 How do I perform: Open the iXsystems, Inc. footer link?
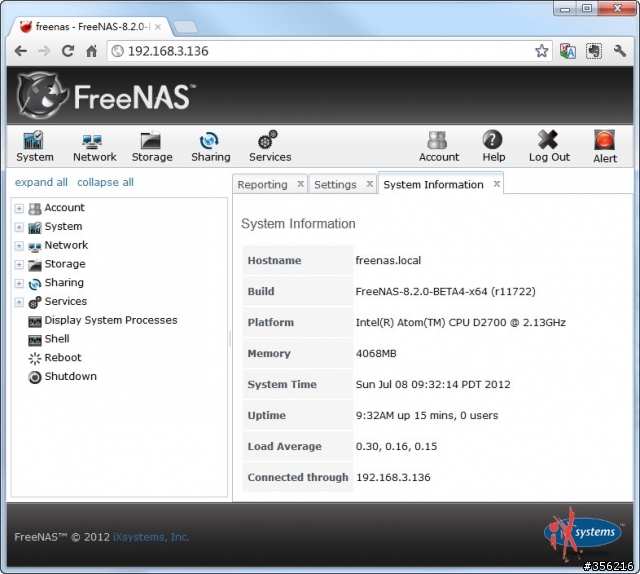tap(151, 537)
